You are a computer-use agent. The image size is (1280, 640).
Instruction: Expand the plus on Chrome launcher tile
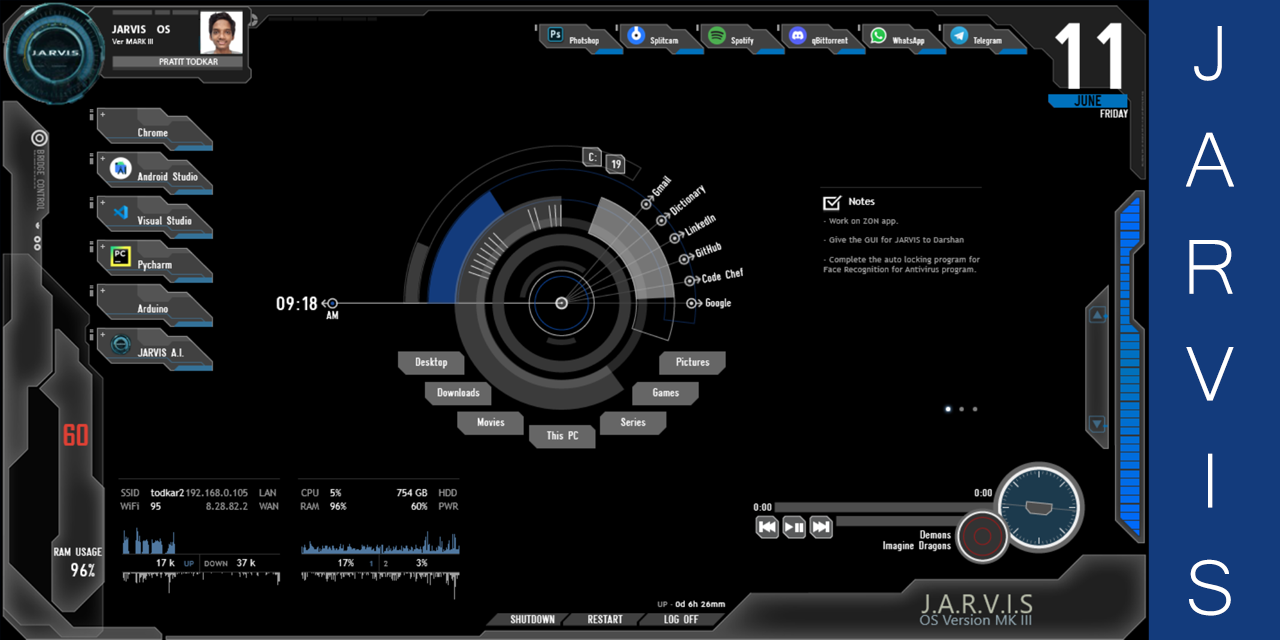point(102,114)
